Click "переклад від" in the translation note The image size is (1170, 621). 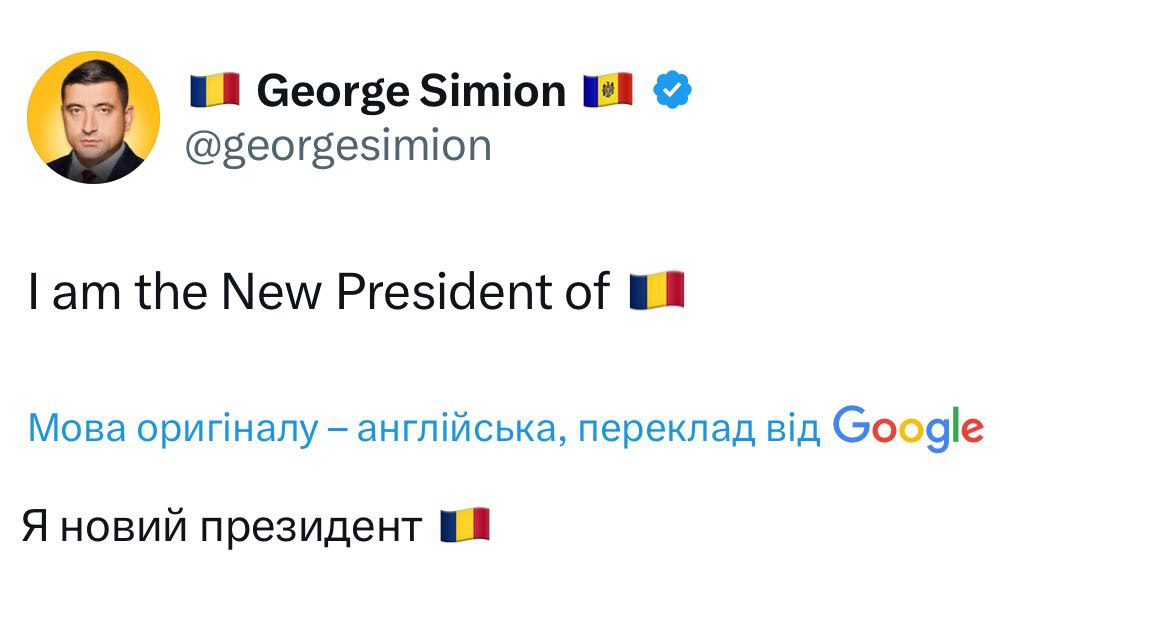(700, 429)
